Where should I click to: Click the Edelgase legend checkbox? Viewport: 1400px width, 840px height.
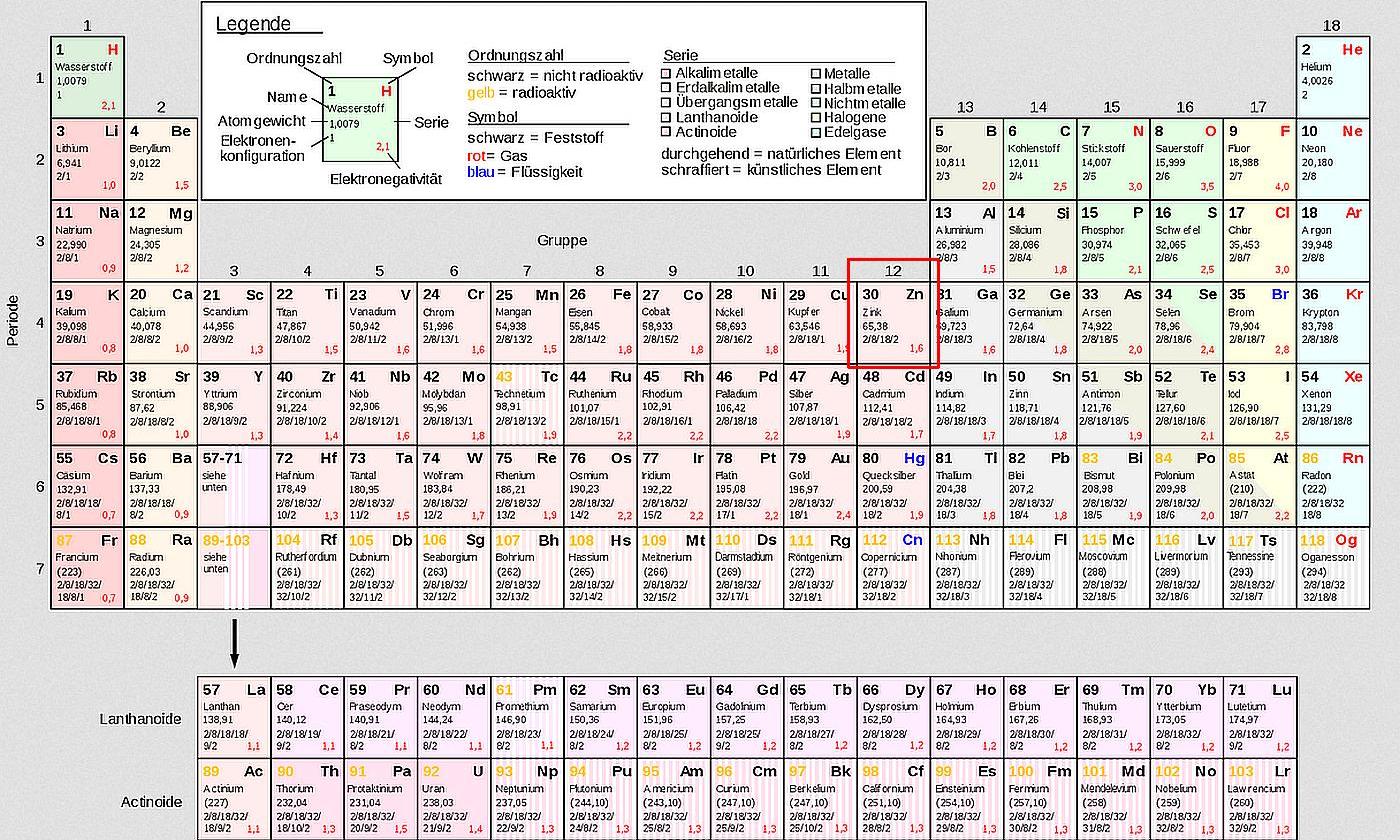click(815, 133)
